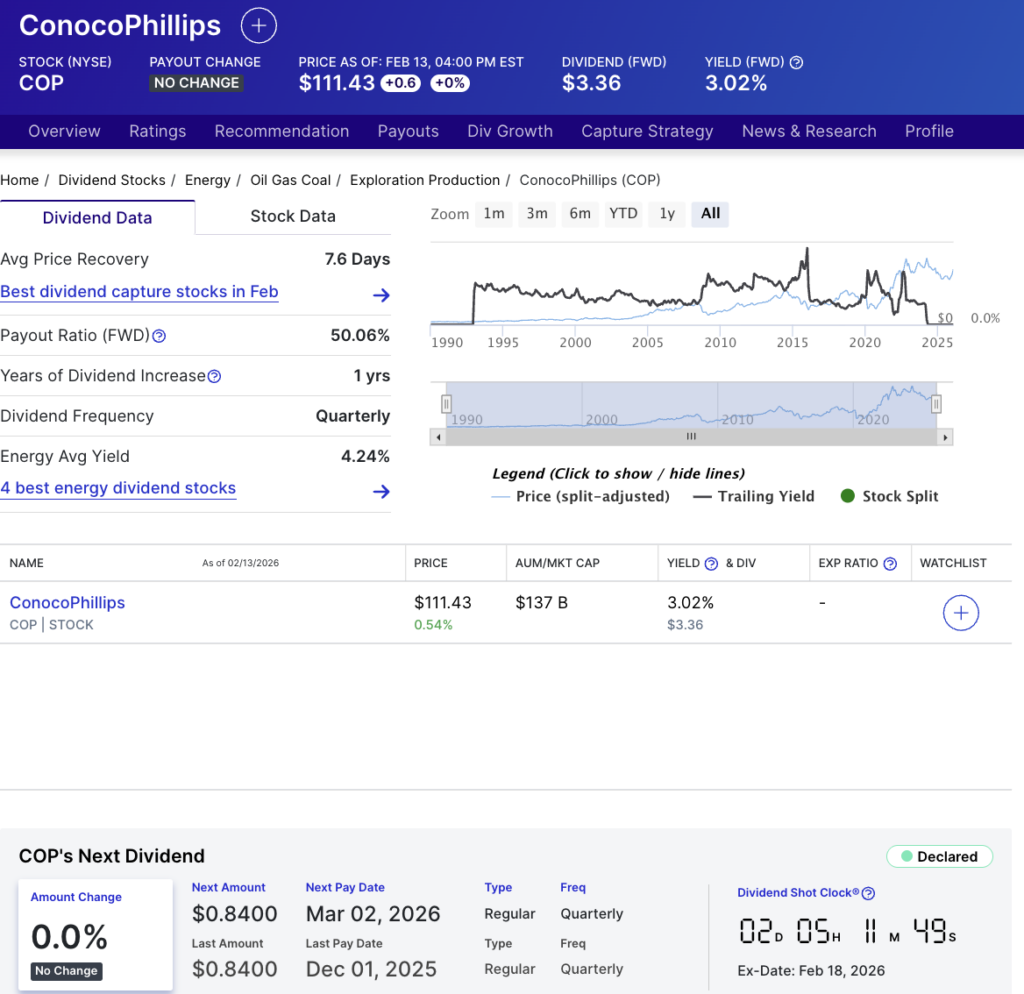This screenshot has height=994, width=1024.
Task: Click the Yield (FWD) help icon
Action: coord(796,62)
